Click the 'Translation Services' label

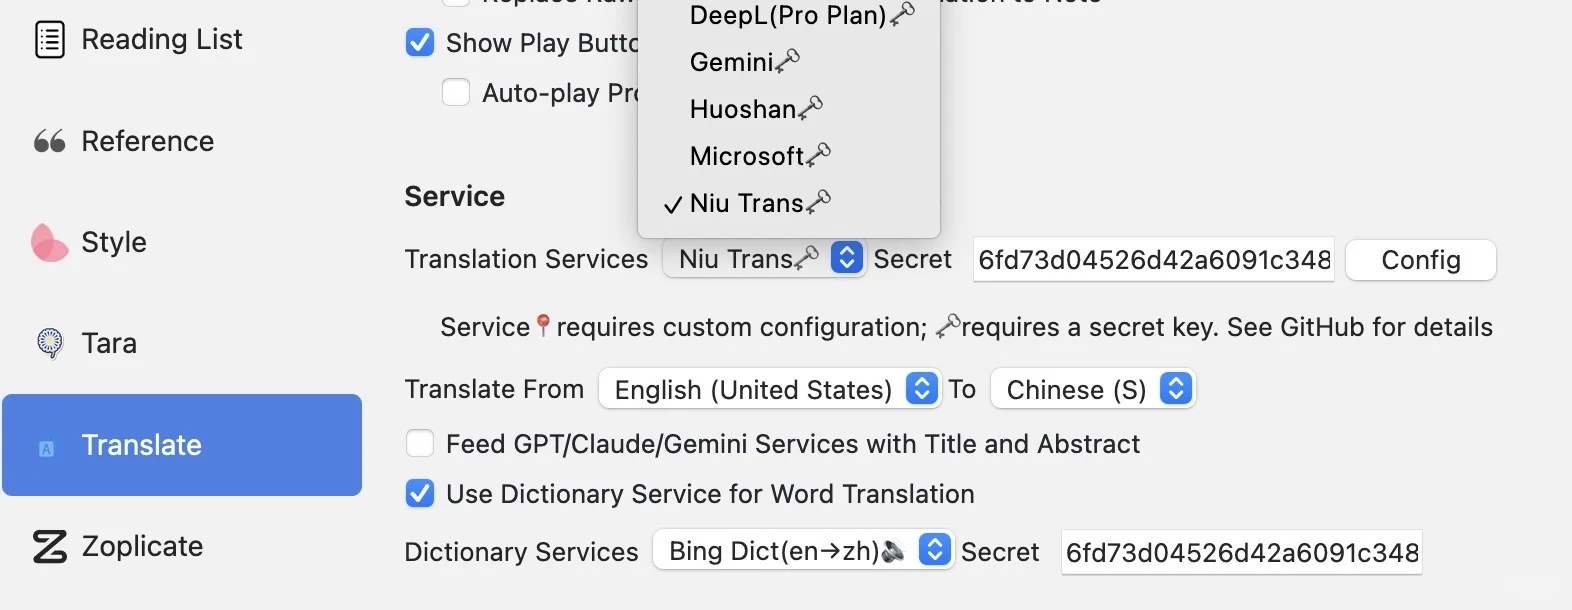pos(527,259)
